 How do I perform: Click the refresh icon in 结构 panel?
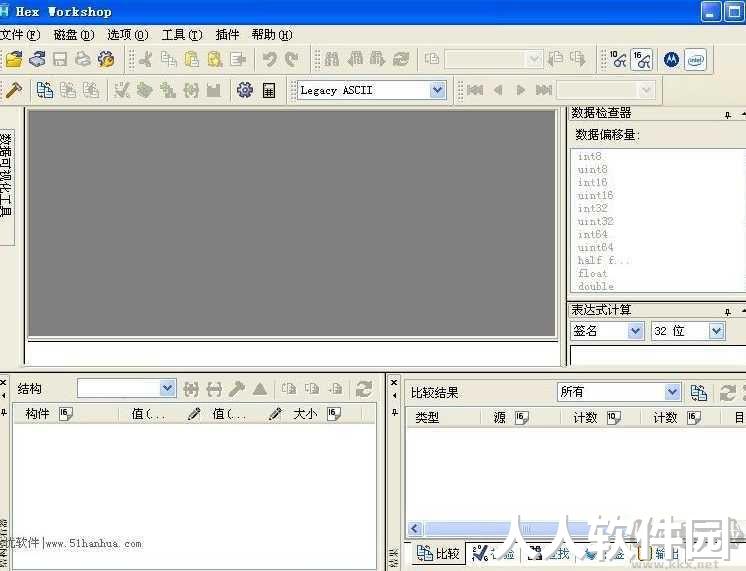click(364, 389)
